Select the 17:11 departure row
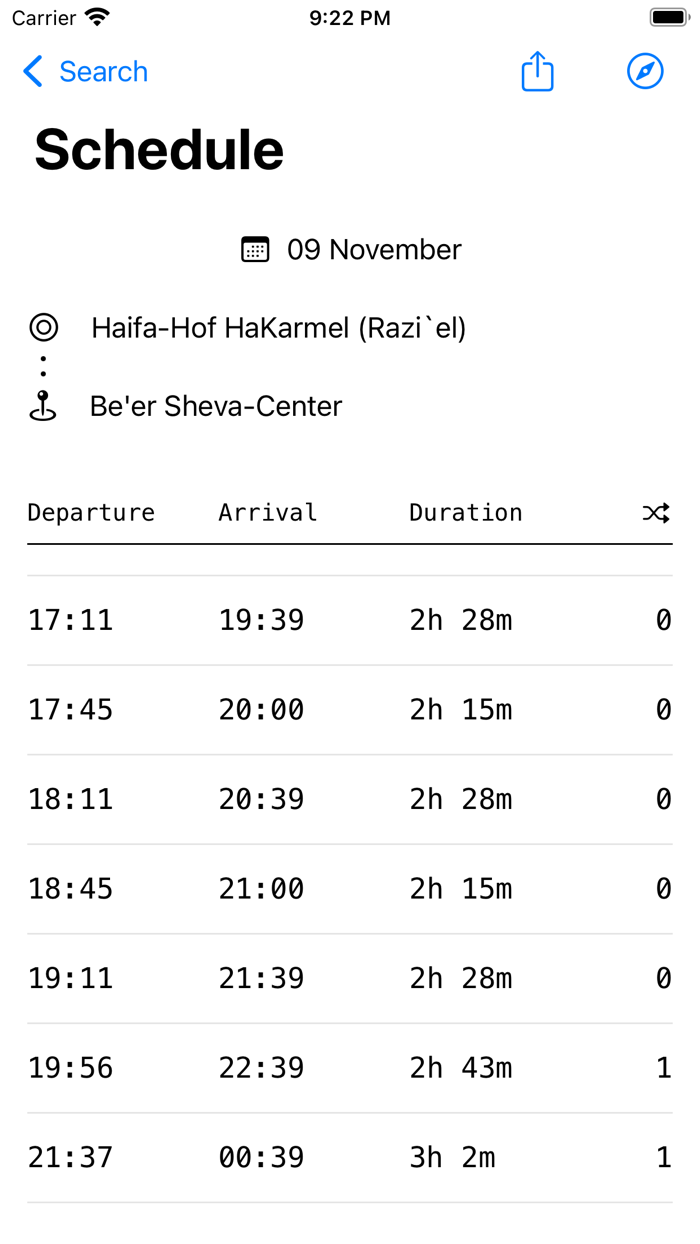The height and width of the screenshot is (1244, 700). point(350,619)
